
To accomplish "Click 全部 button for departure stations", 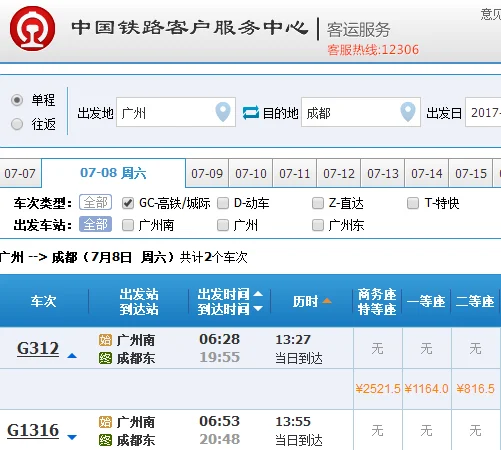I will click(x=95, y=224).
